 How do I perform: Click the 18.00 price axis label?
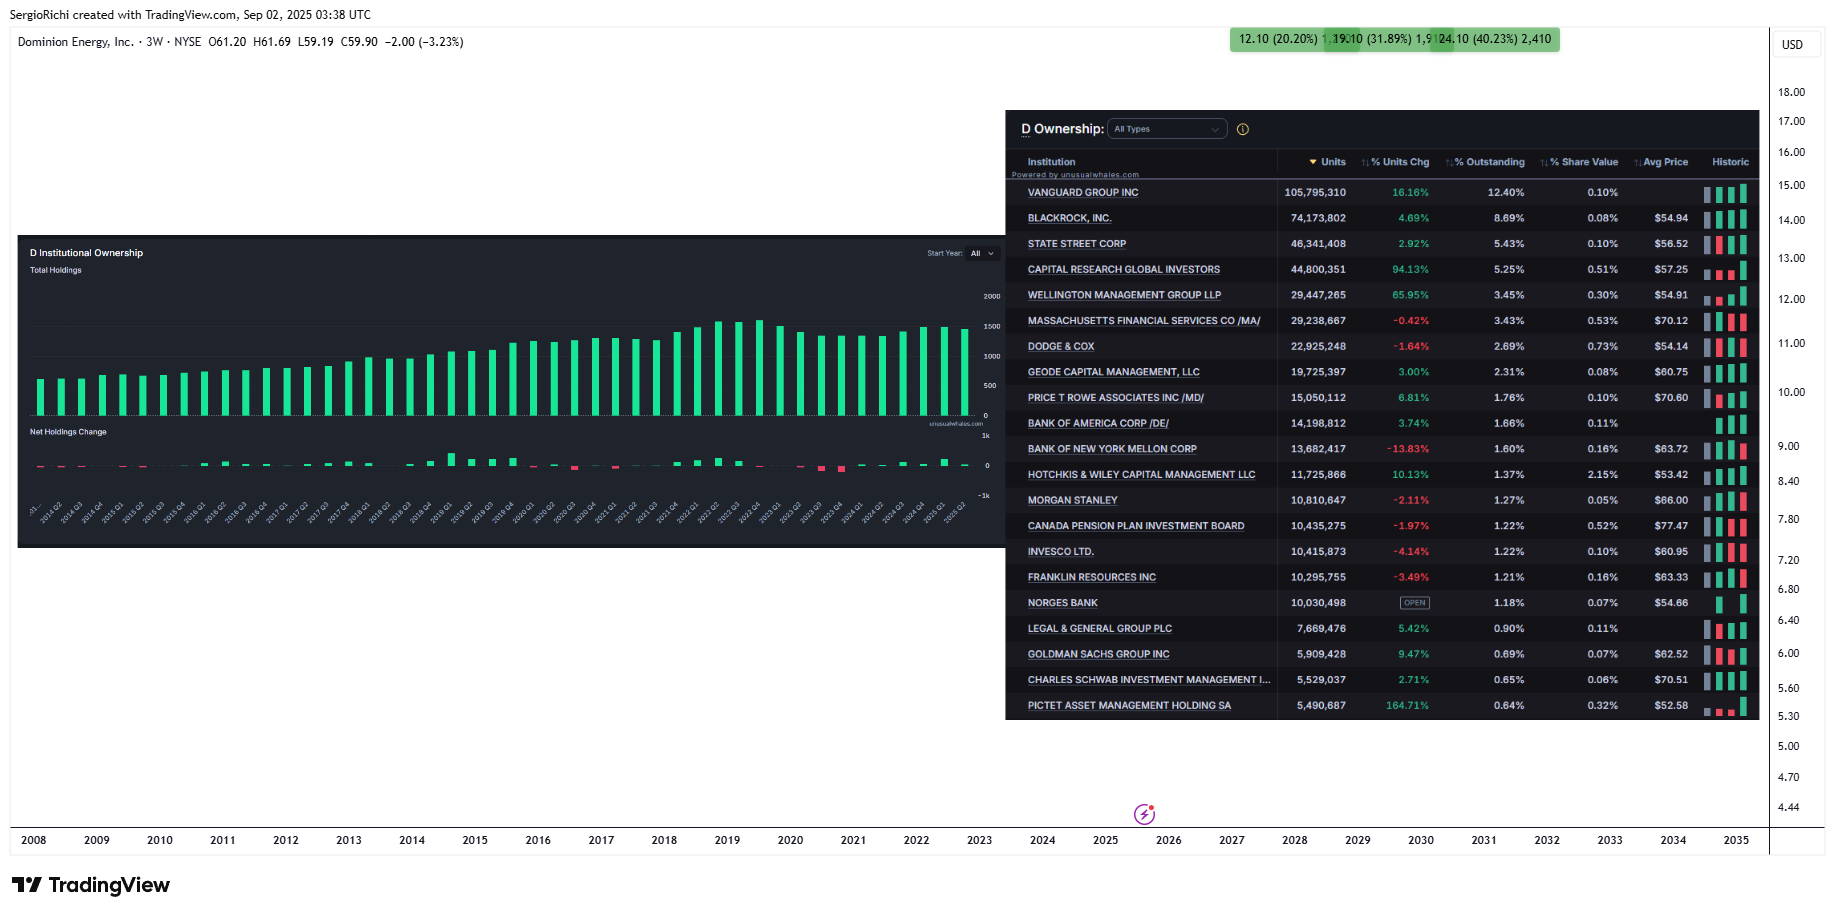click(x=1791, y=92)
